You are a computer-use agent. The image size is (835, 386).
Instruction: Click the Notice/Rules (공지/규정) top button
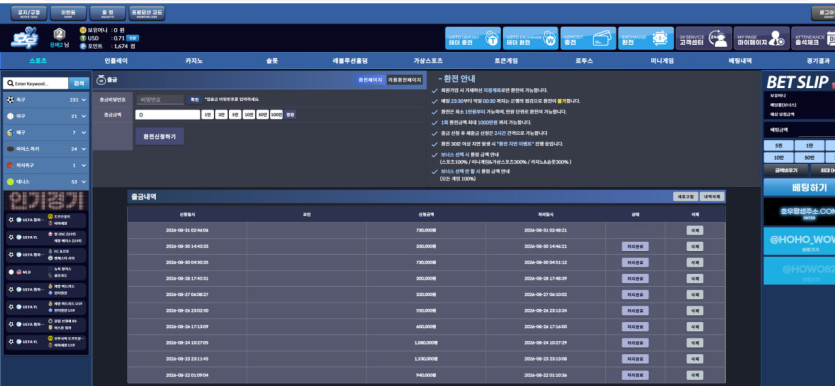(x=29, y=13)
